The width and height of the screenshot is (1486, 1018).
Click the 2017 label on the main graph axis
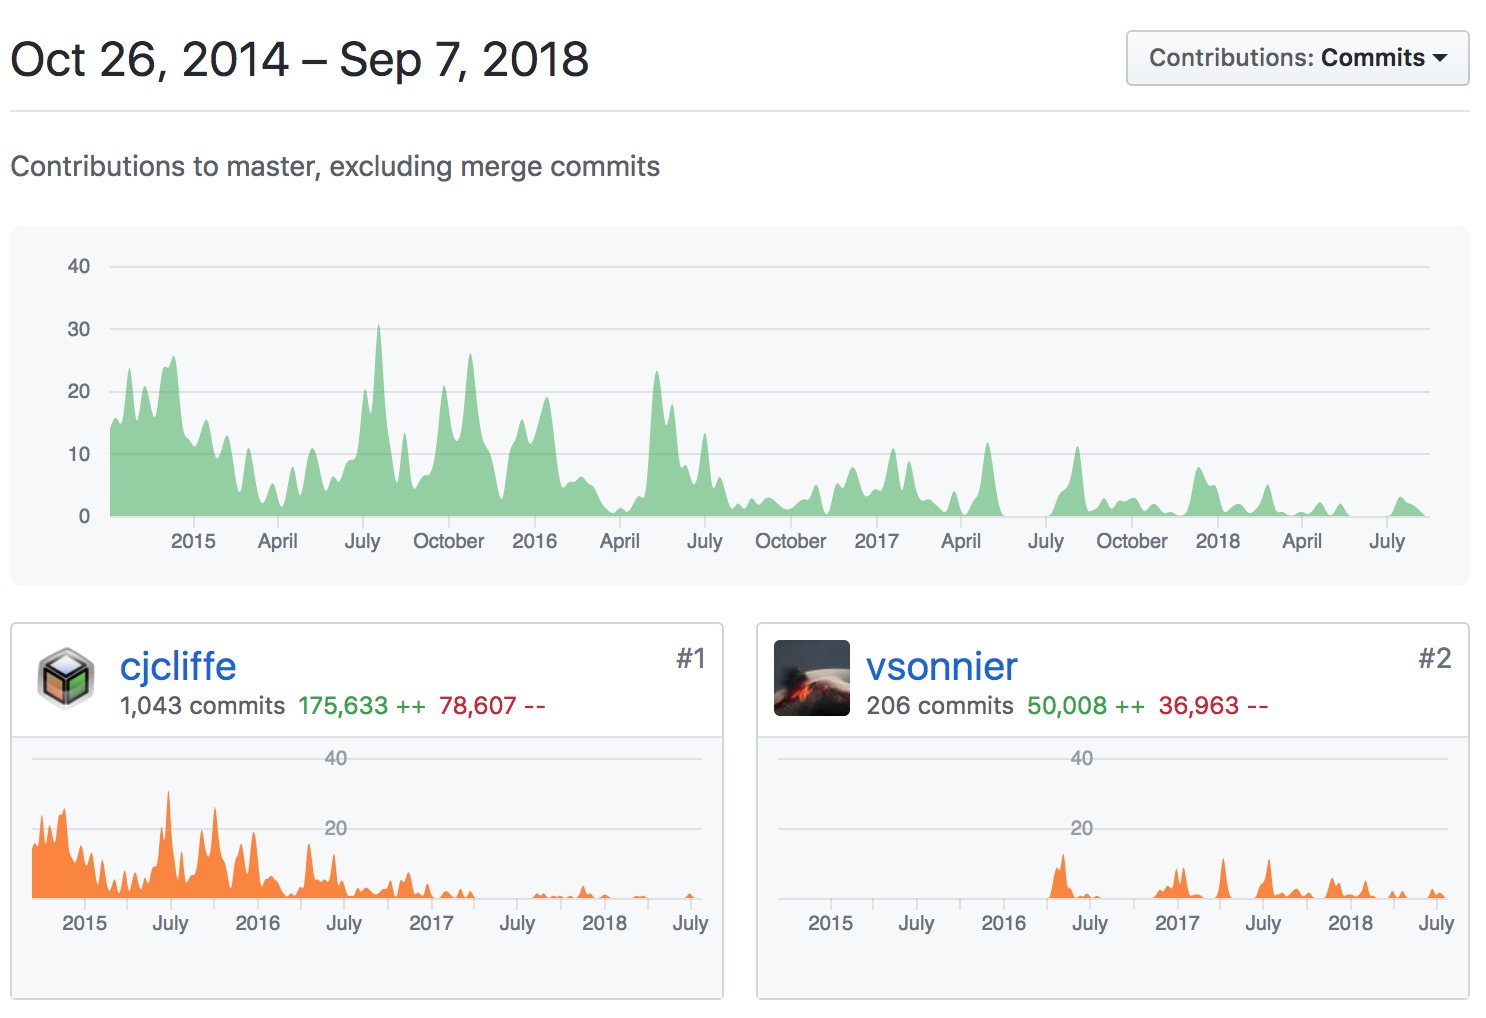[x=877, y=541]
